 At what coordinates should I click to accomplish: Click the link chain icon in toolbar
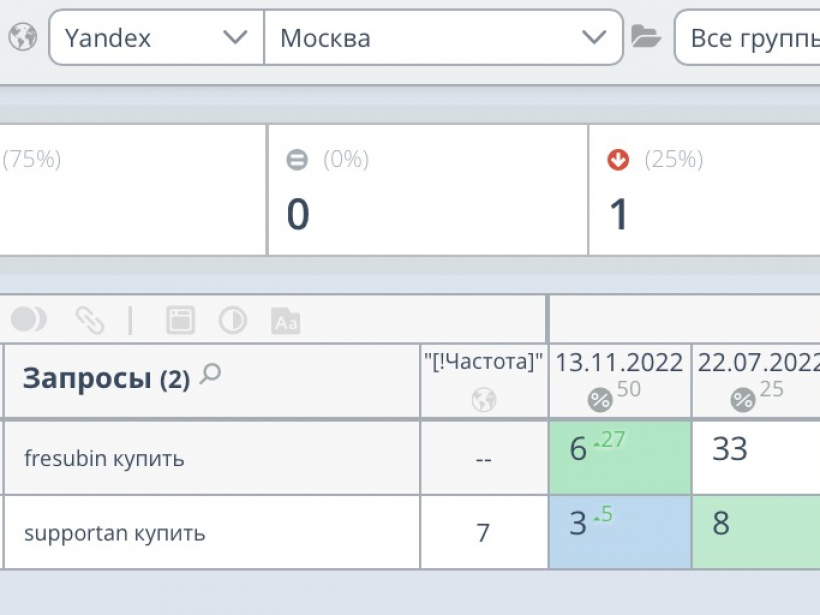(x=90, y=320)
